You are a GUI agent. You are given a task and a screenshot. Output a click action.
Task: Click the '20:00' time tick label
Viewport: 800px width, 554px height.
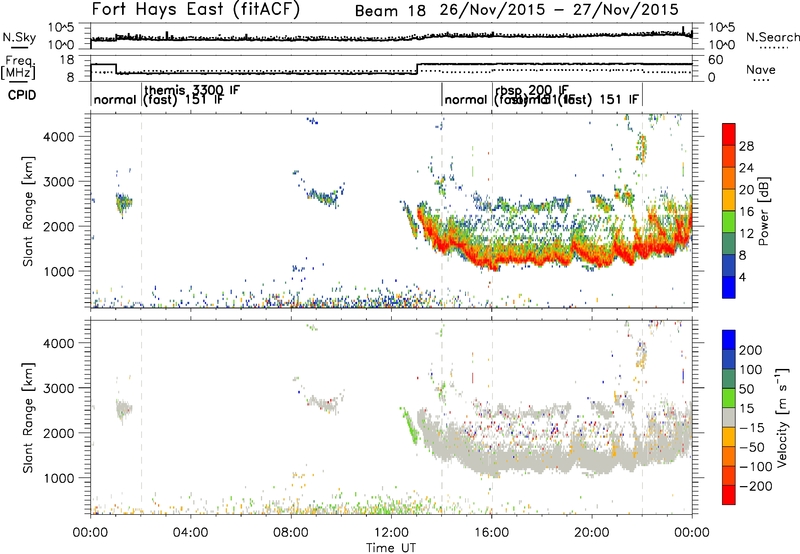pos(592,533)
